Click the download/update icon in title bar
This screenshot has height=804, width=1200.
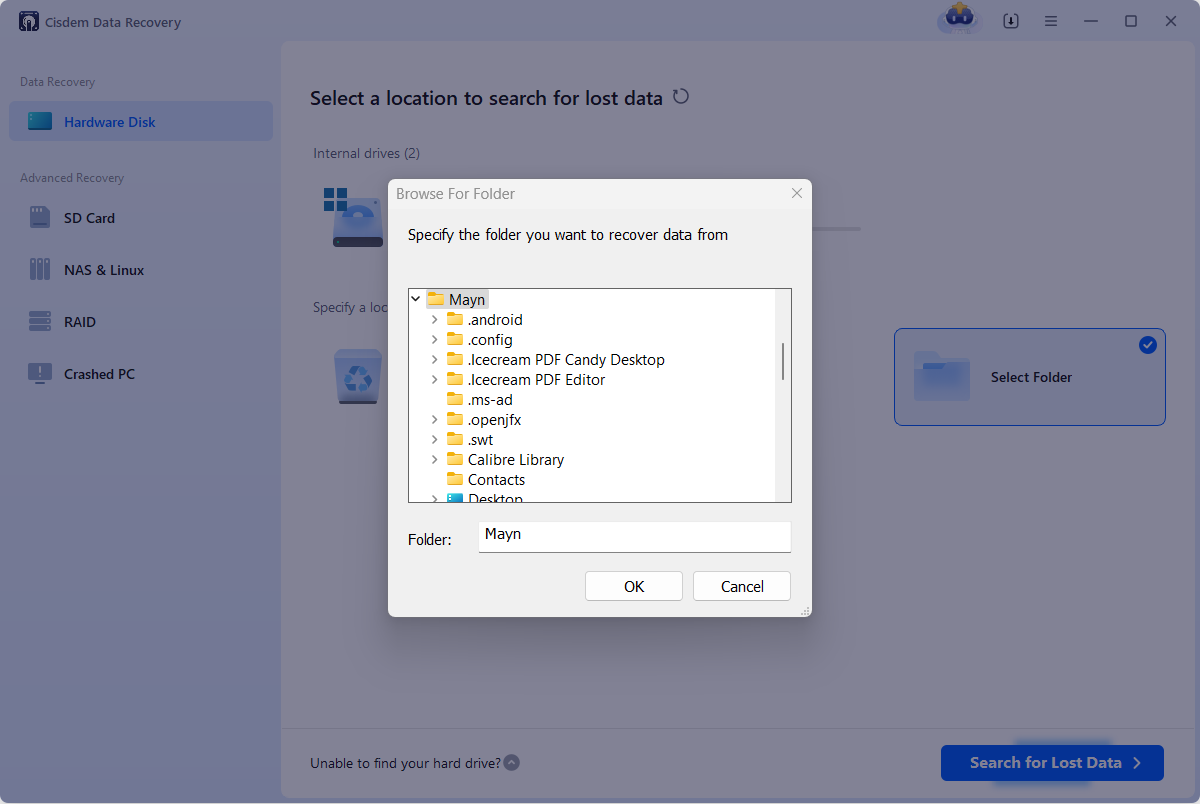click(x=1011, y=21)
